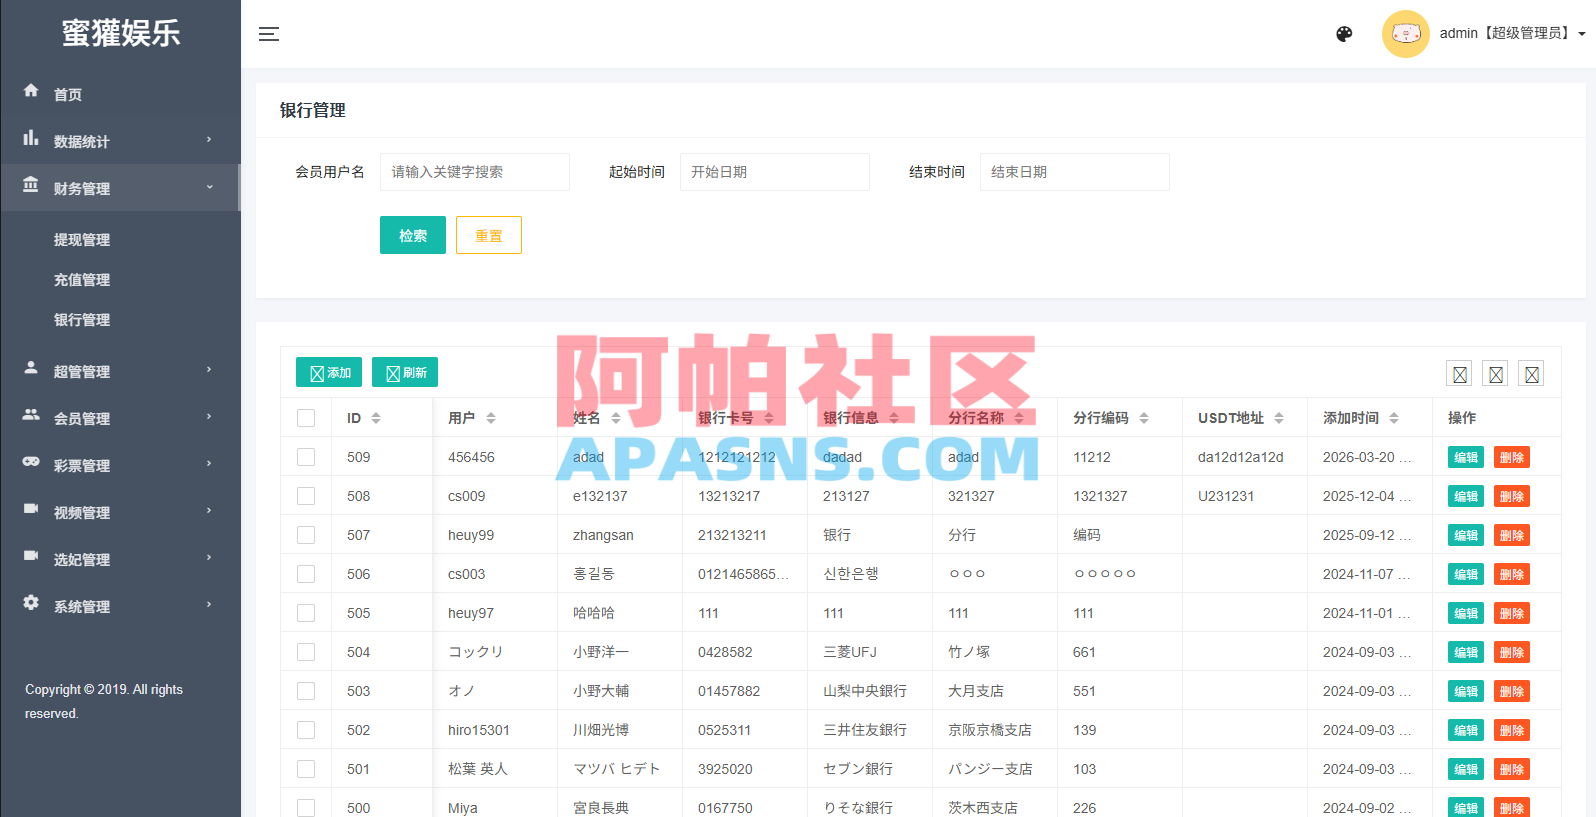1596x817 pixels.
Task: Expand 视频管理 menu chevron
Action: coord(209,510)
